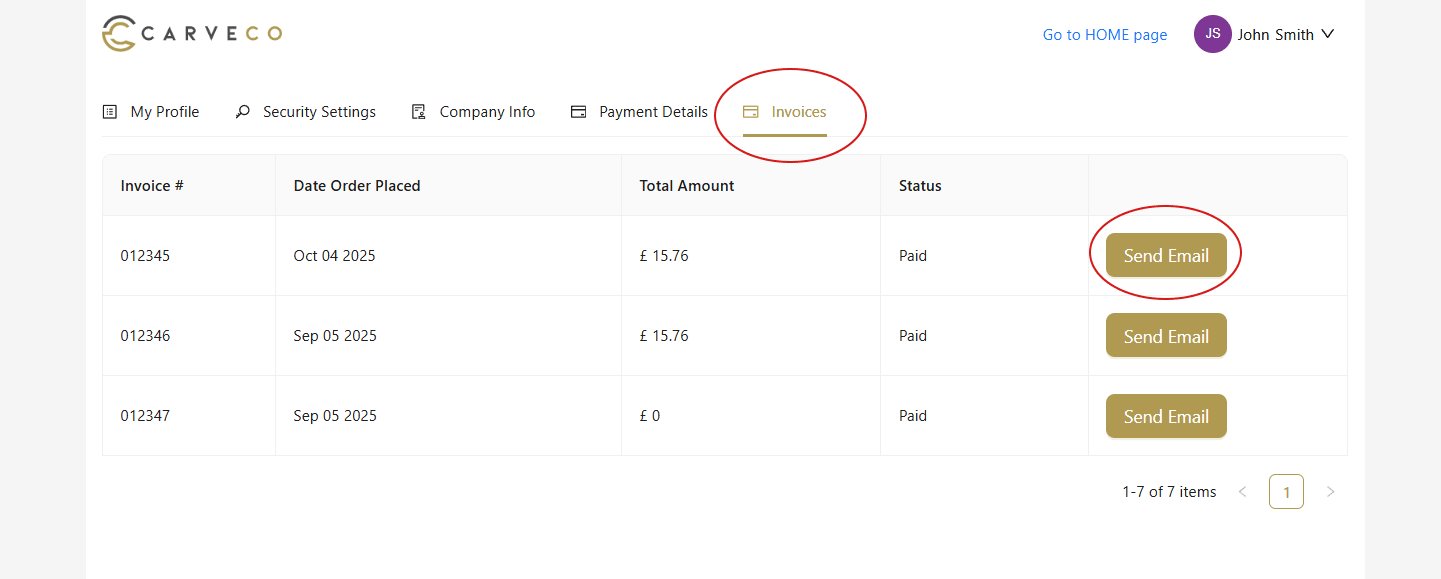Click Paid status of invoice 012345
The width and height of the screenshot is (1441, 579).
click(x=913, y=256)
